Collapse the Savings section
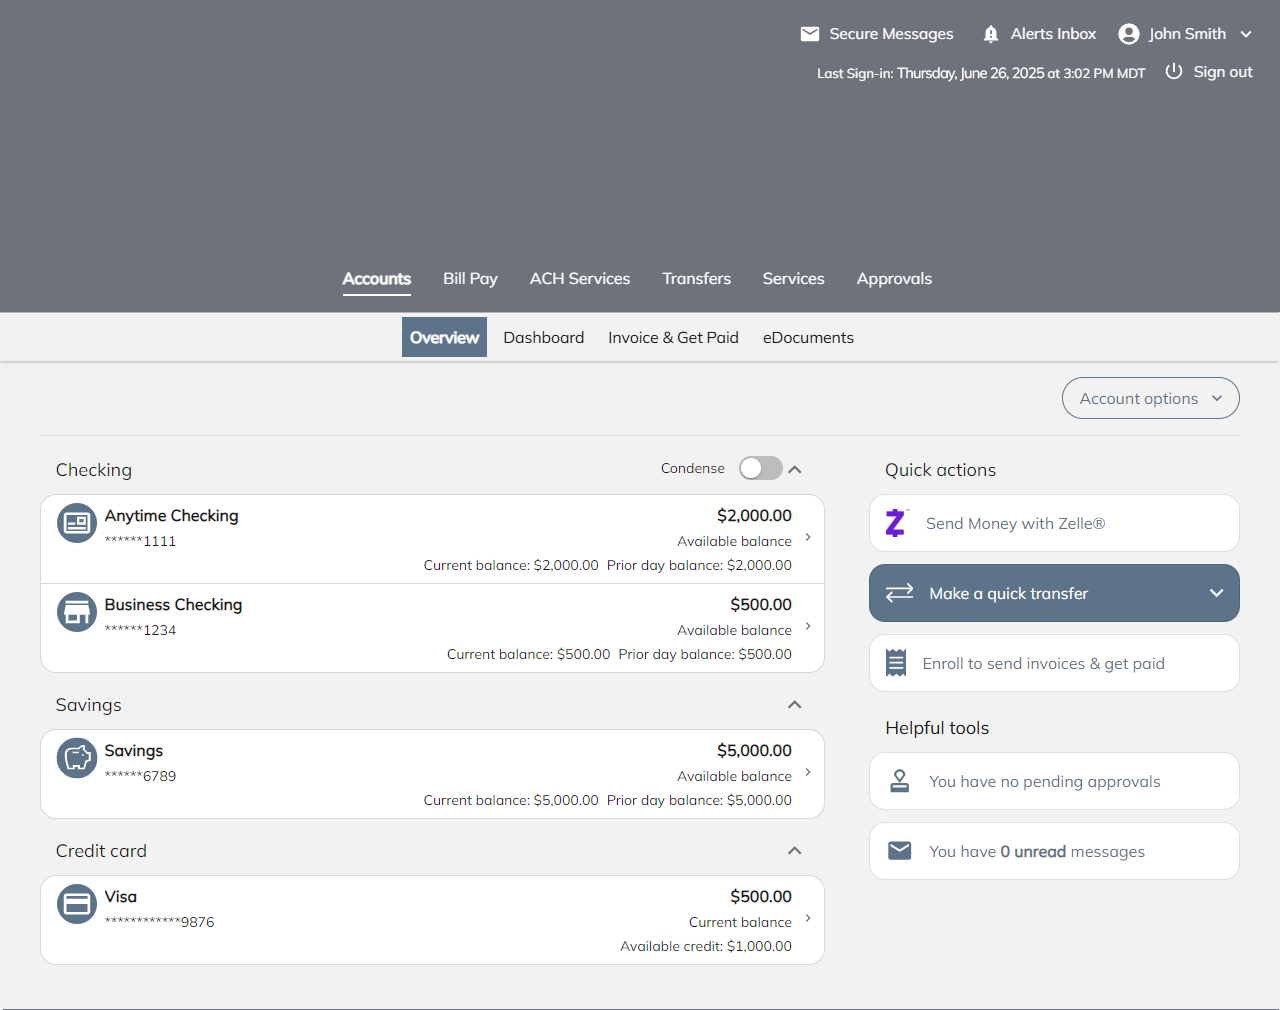Viewport: 1280px width, 1010px height. click(x=794, y=705)
